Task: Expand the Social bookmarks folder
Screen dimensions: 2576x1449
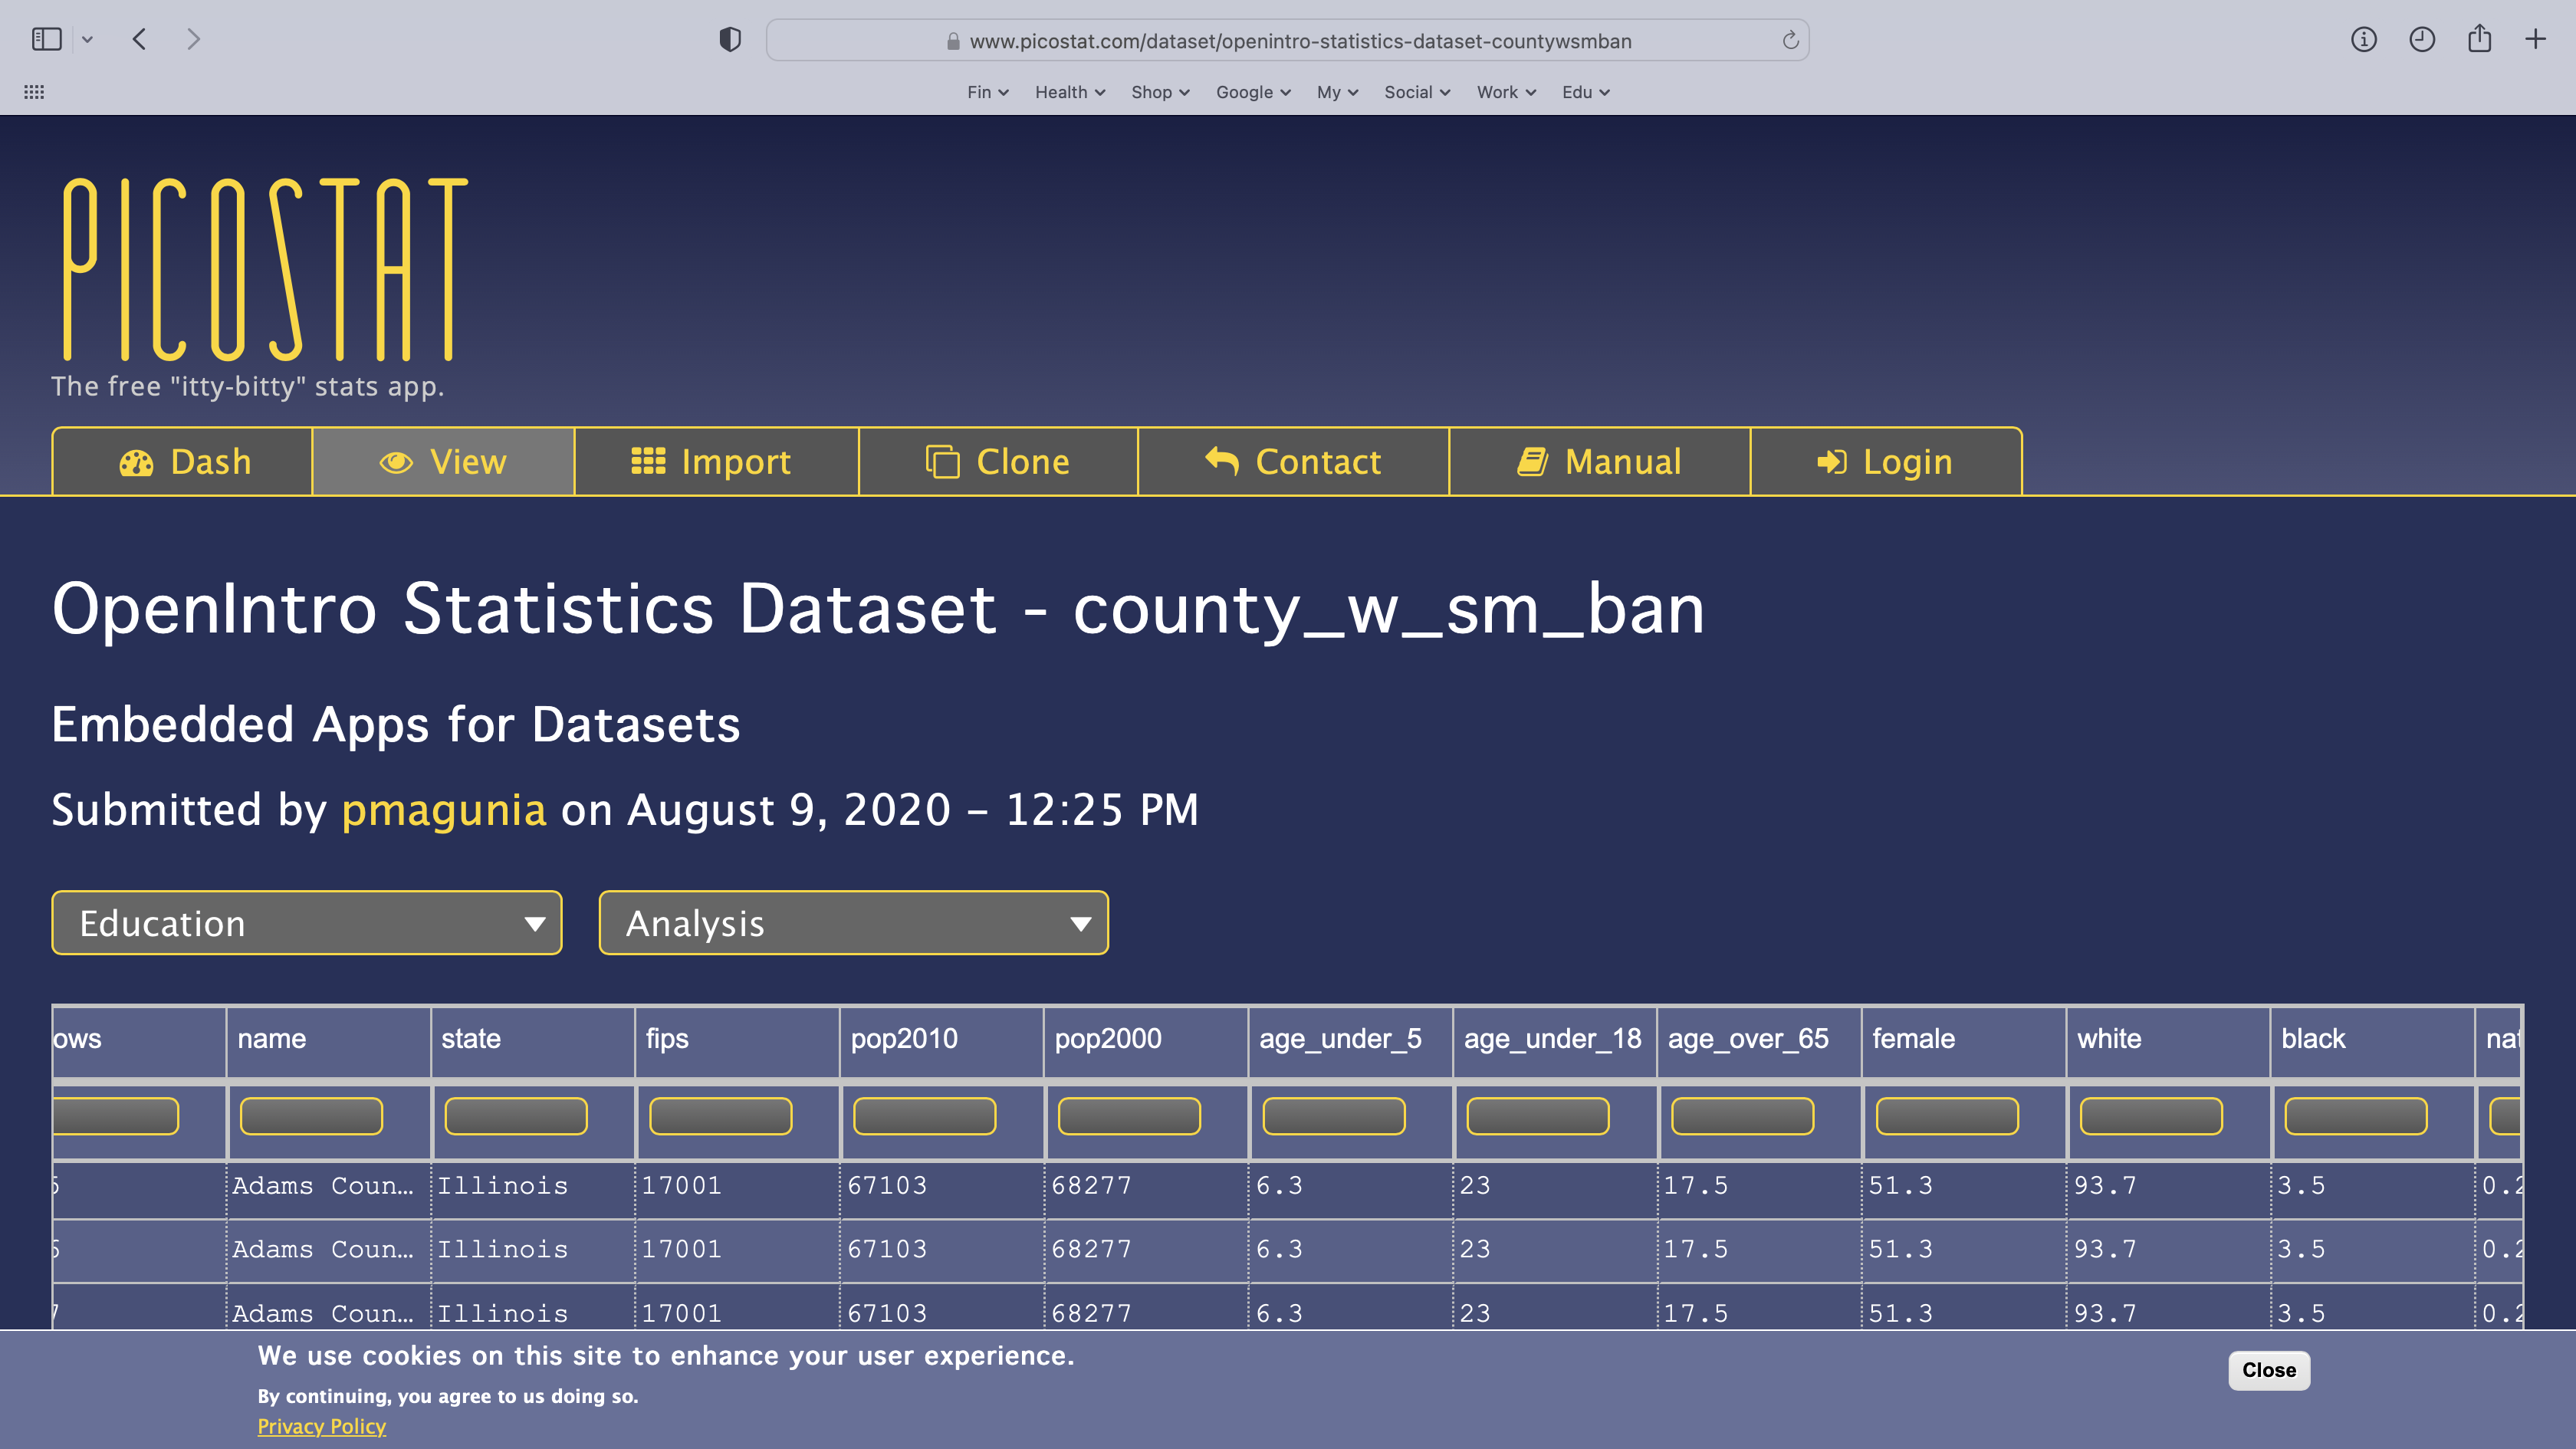Action: pyautogui.click(x=1417, y=92)
